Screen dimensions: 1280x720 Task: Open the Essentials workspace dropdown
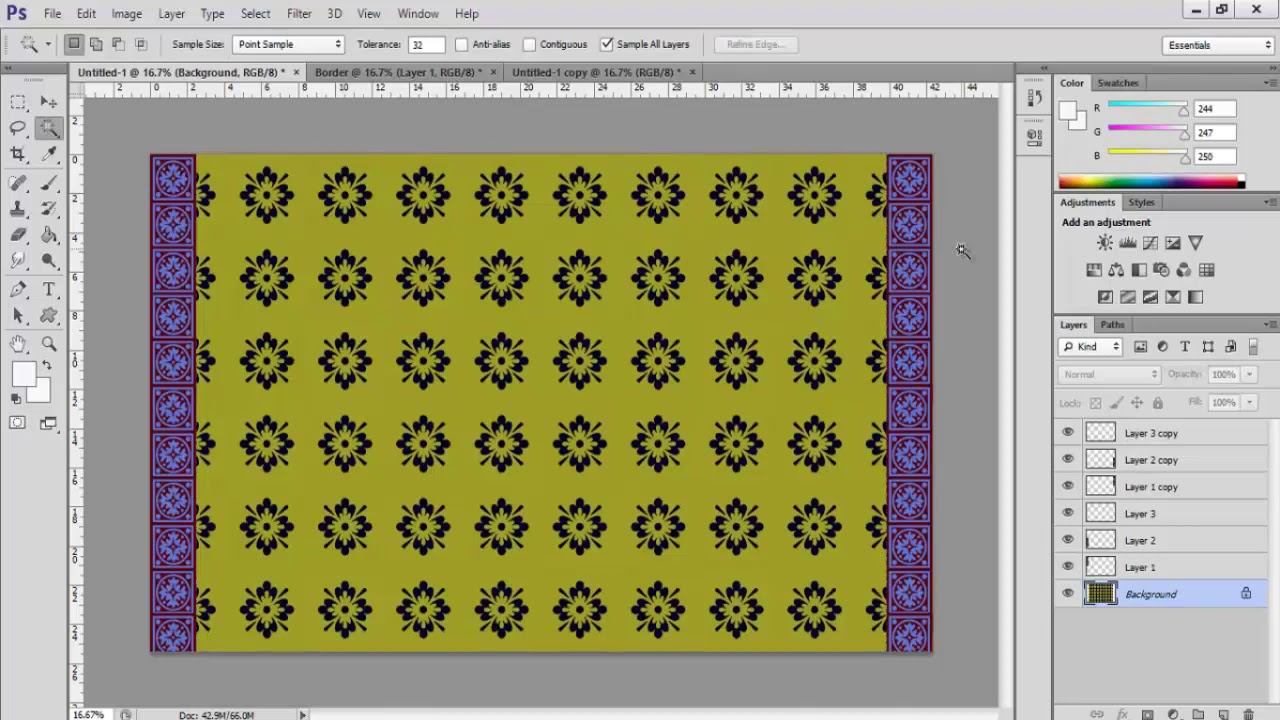(1218, 45)
